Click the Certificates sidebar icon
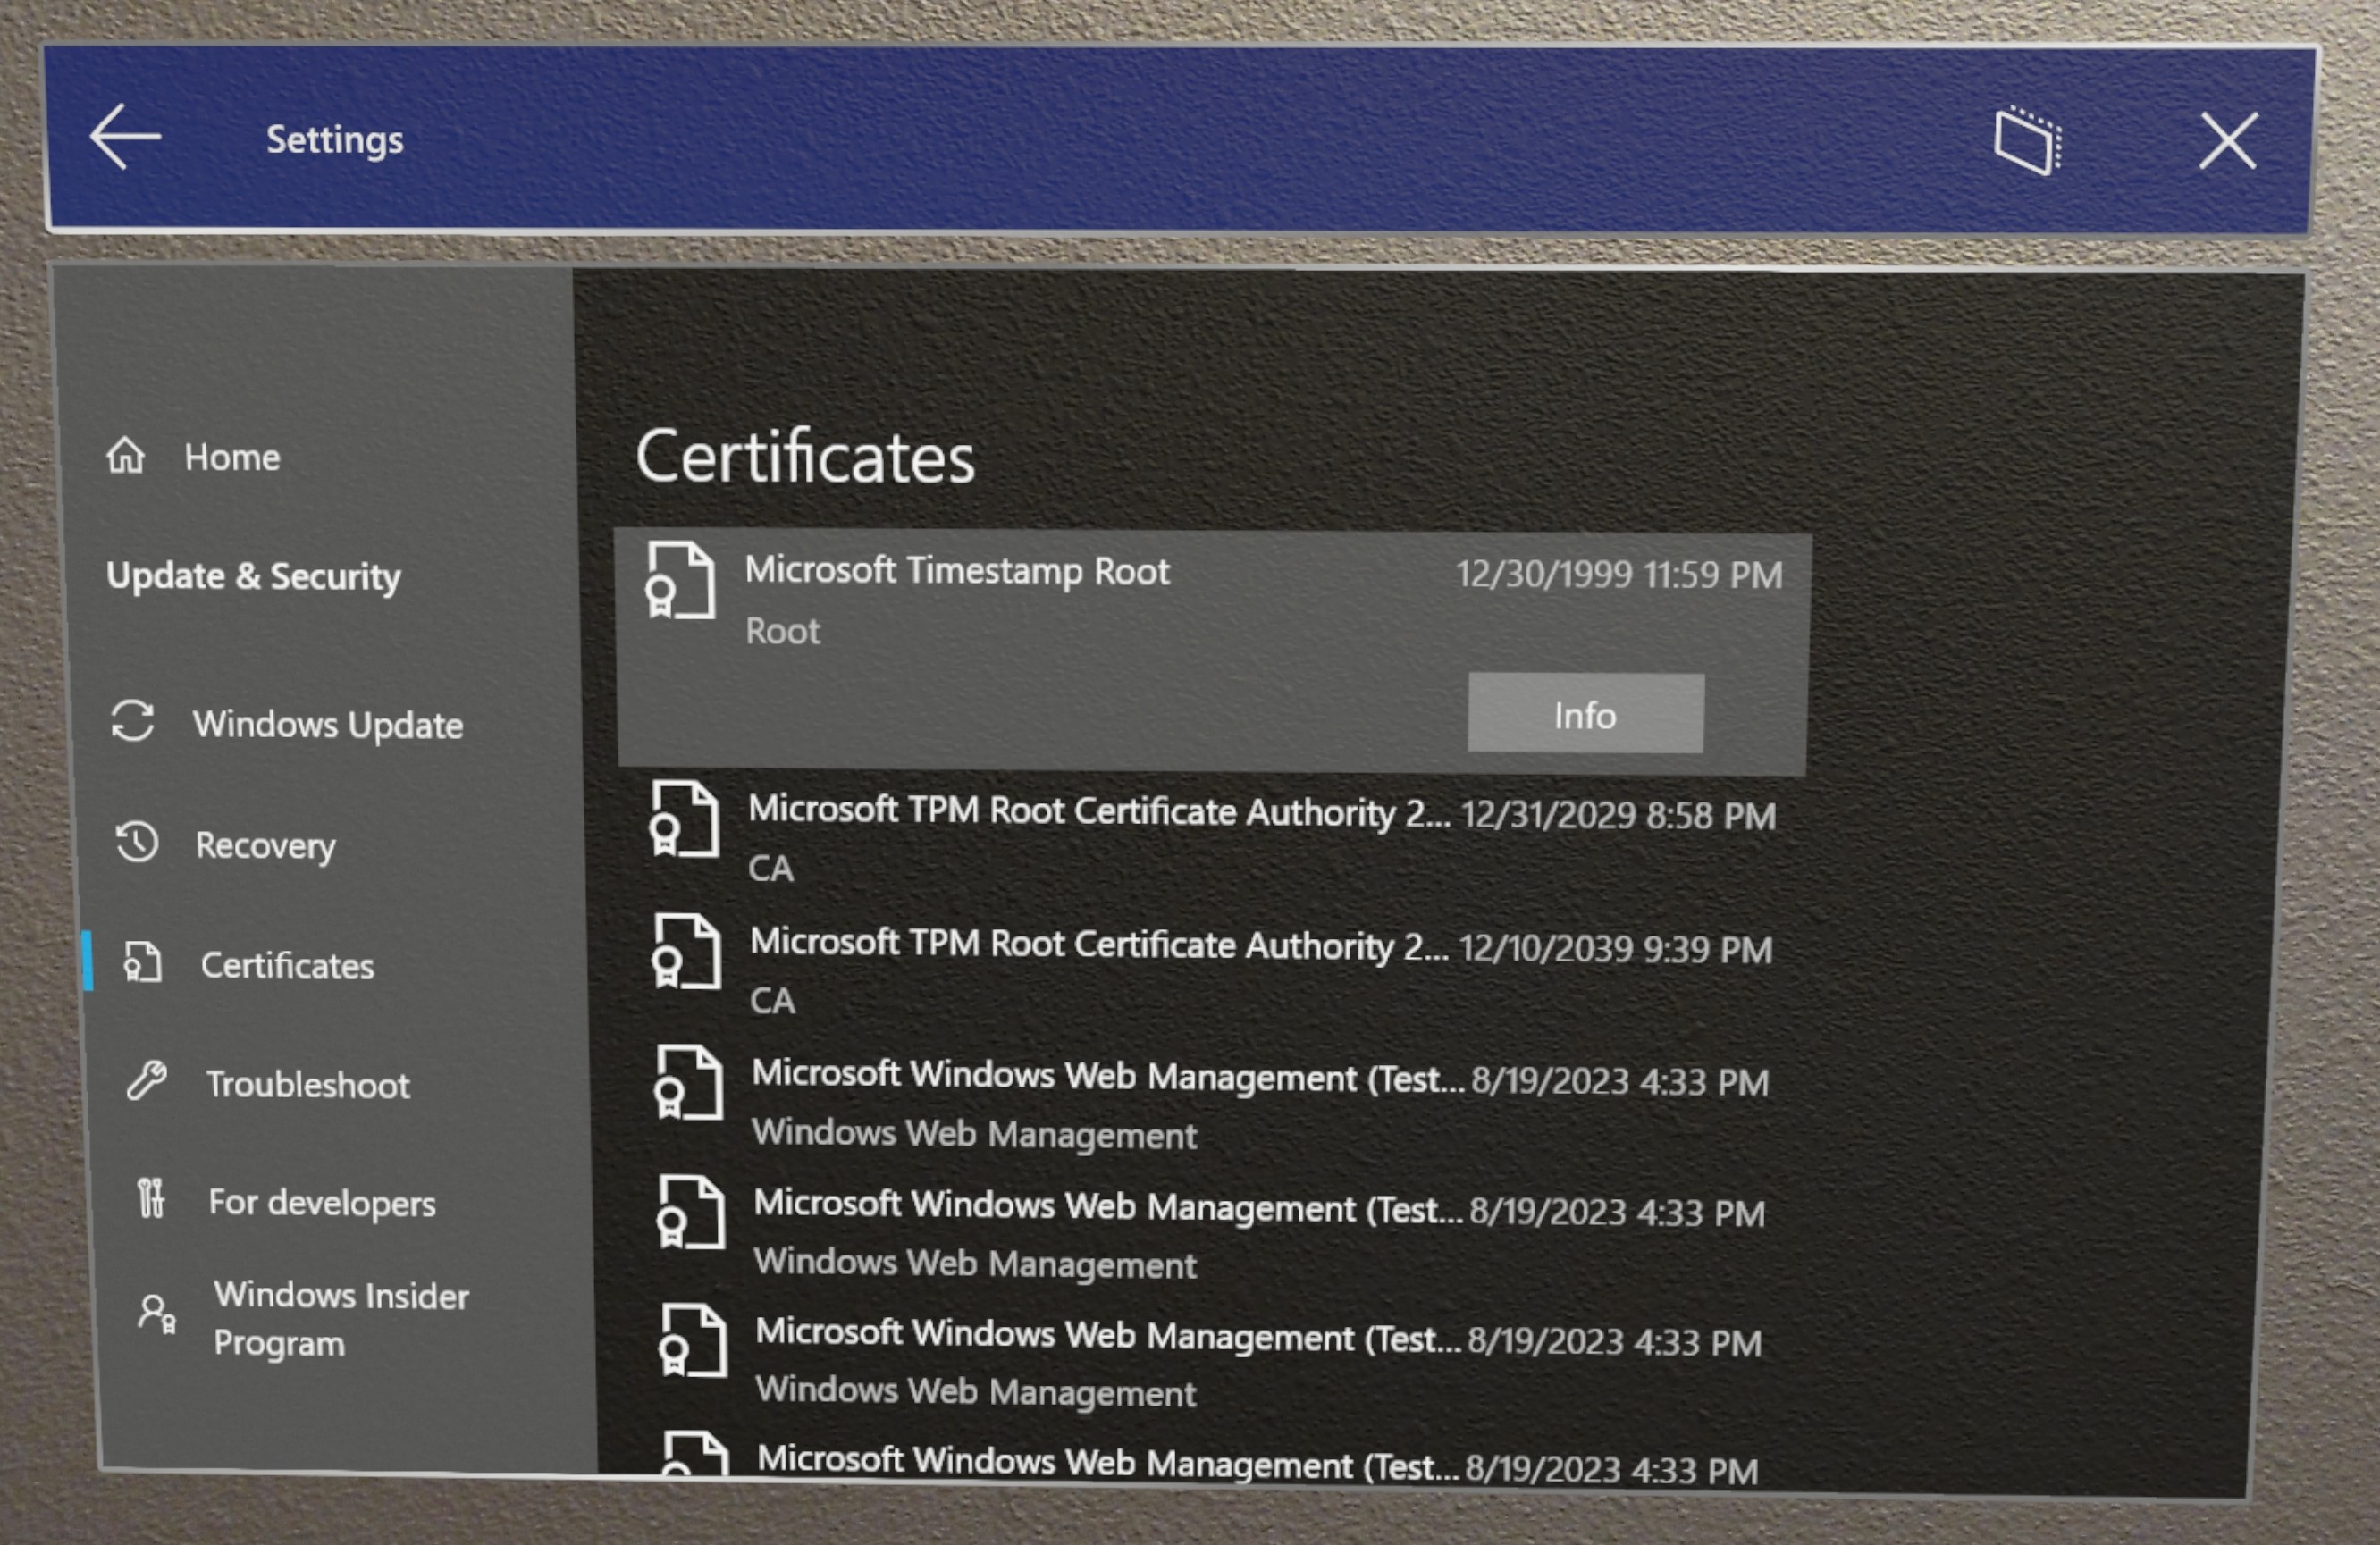The width and height of the screenshot is (2380, 1545). click(139, 962)
